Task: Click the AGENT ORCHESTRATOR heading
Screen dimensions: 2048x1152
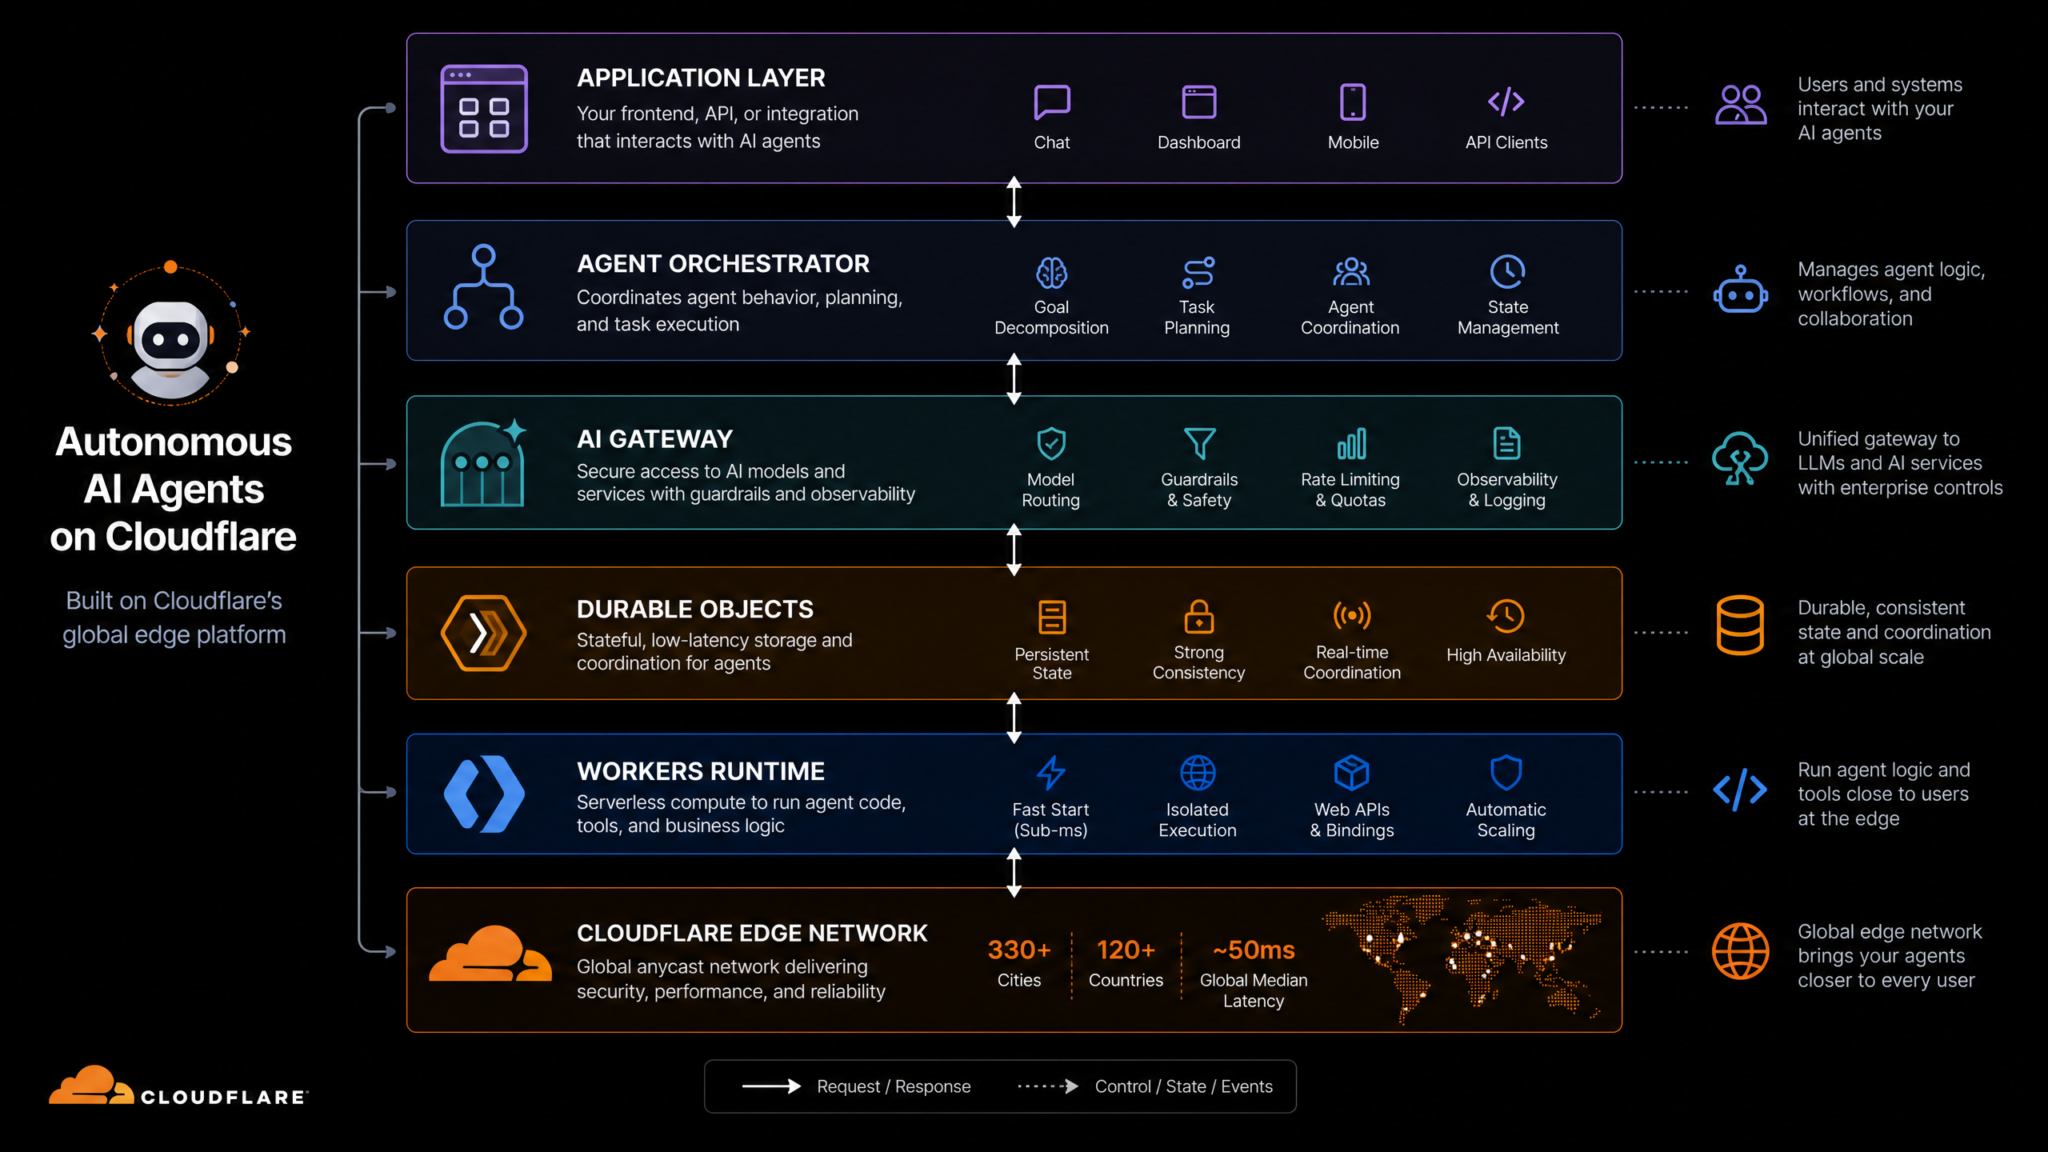Action: click(723, 264)
